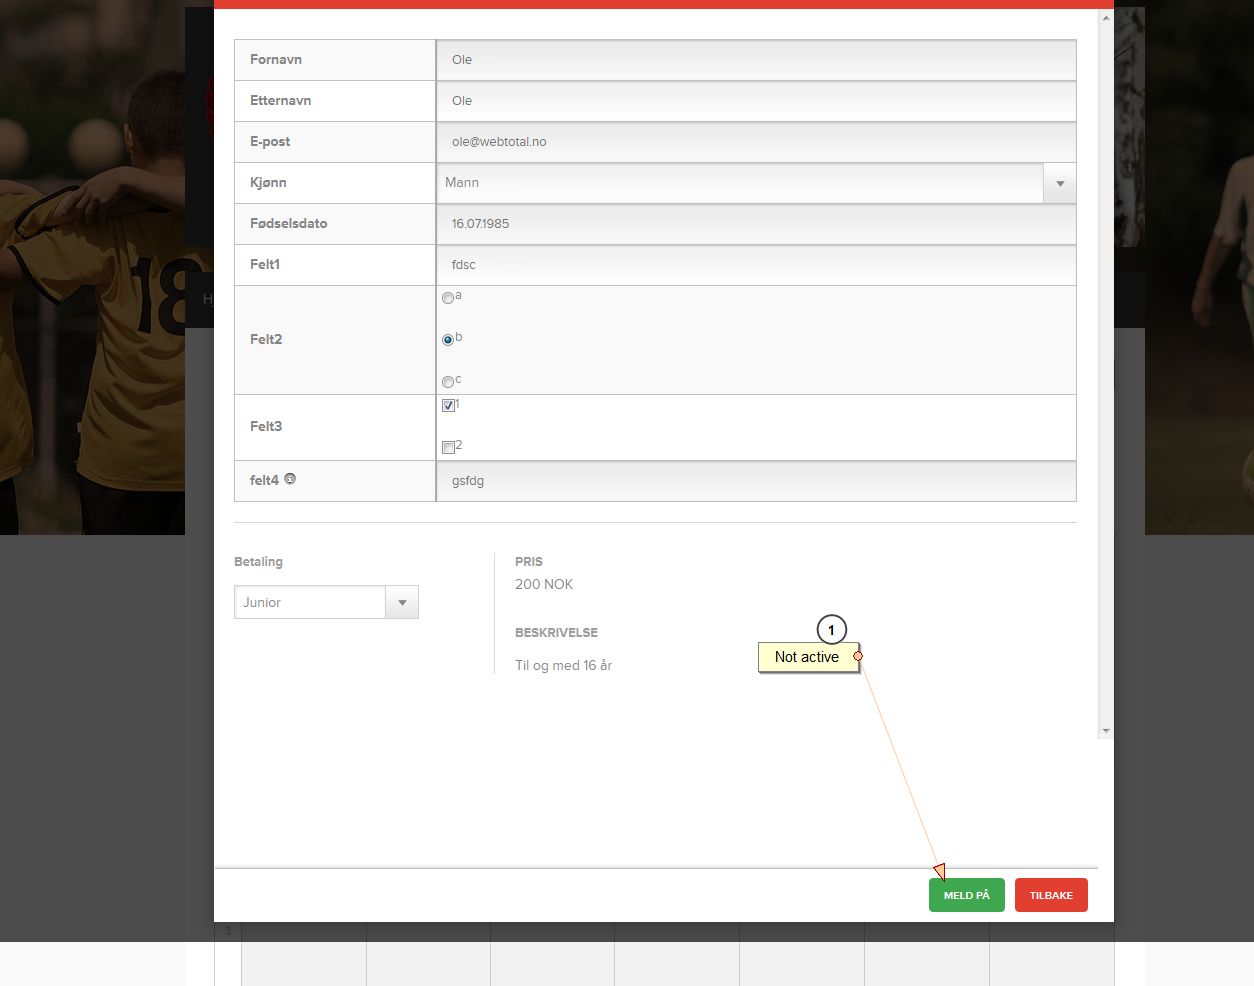Viewport: 1254px width, 986px height.
Task: Click the price text 200 NOK
Action: (x=544, y=584)
